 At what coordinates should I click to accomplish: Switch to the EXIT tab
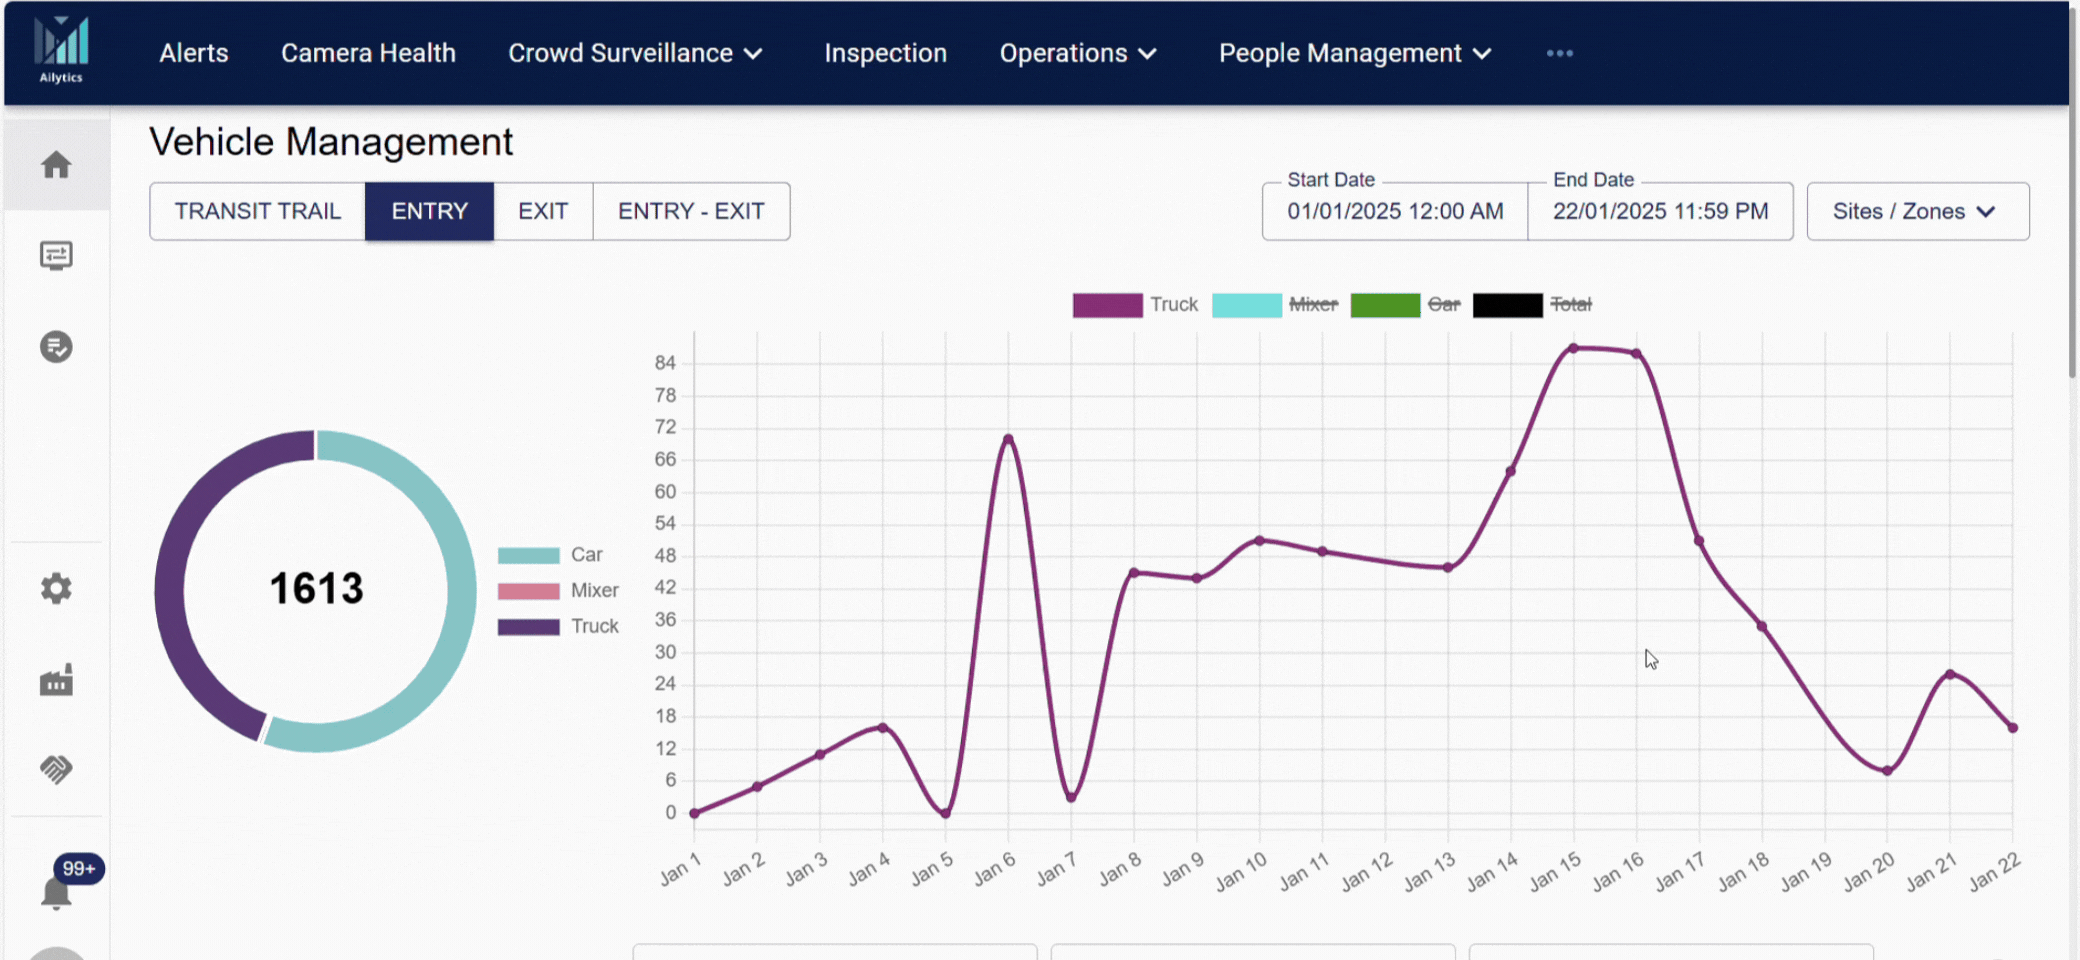coord(543,211)
